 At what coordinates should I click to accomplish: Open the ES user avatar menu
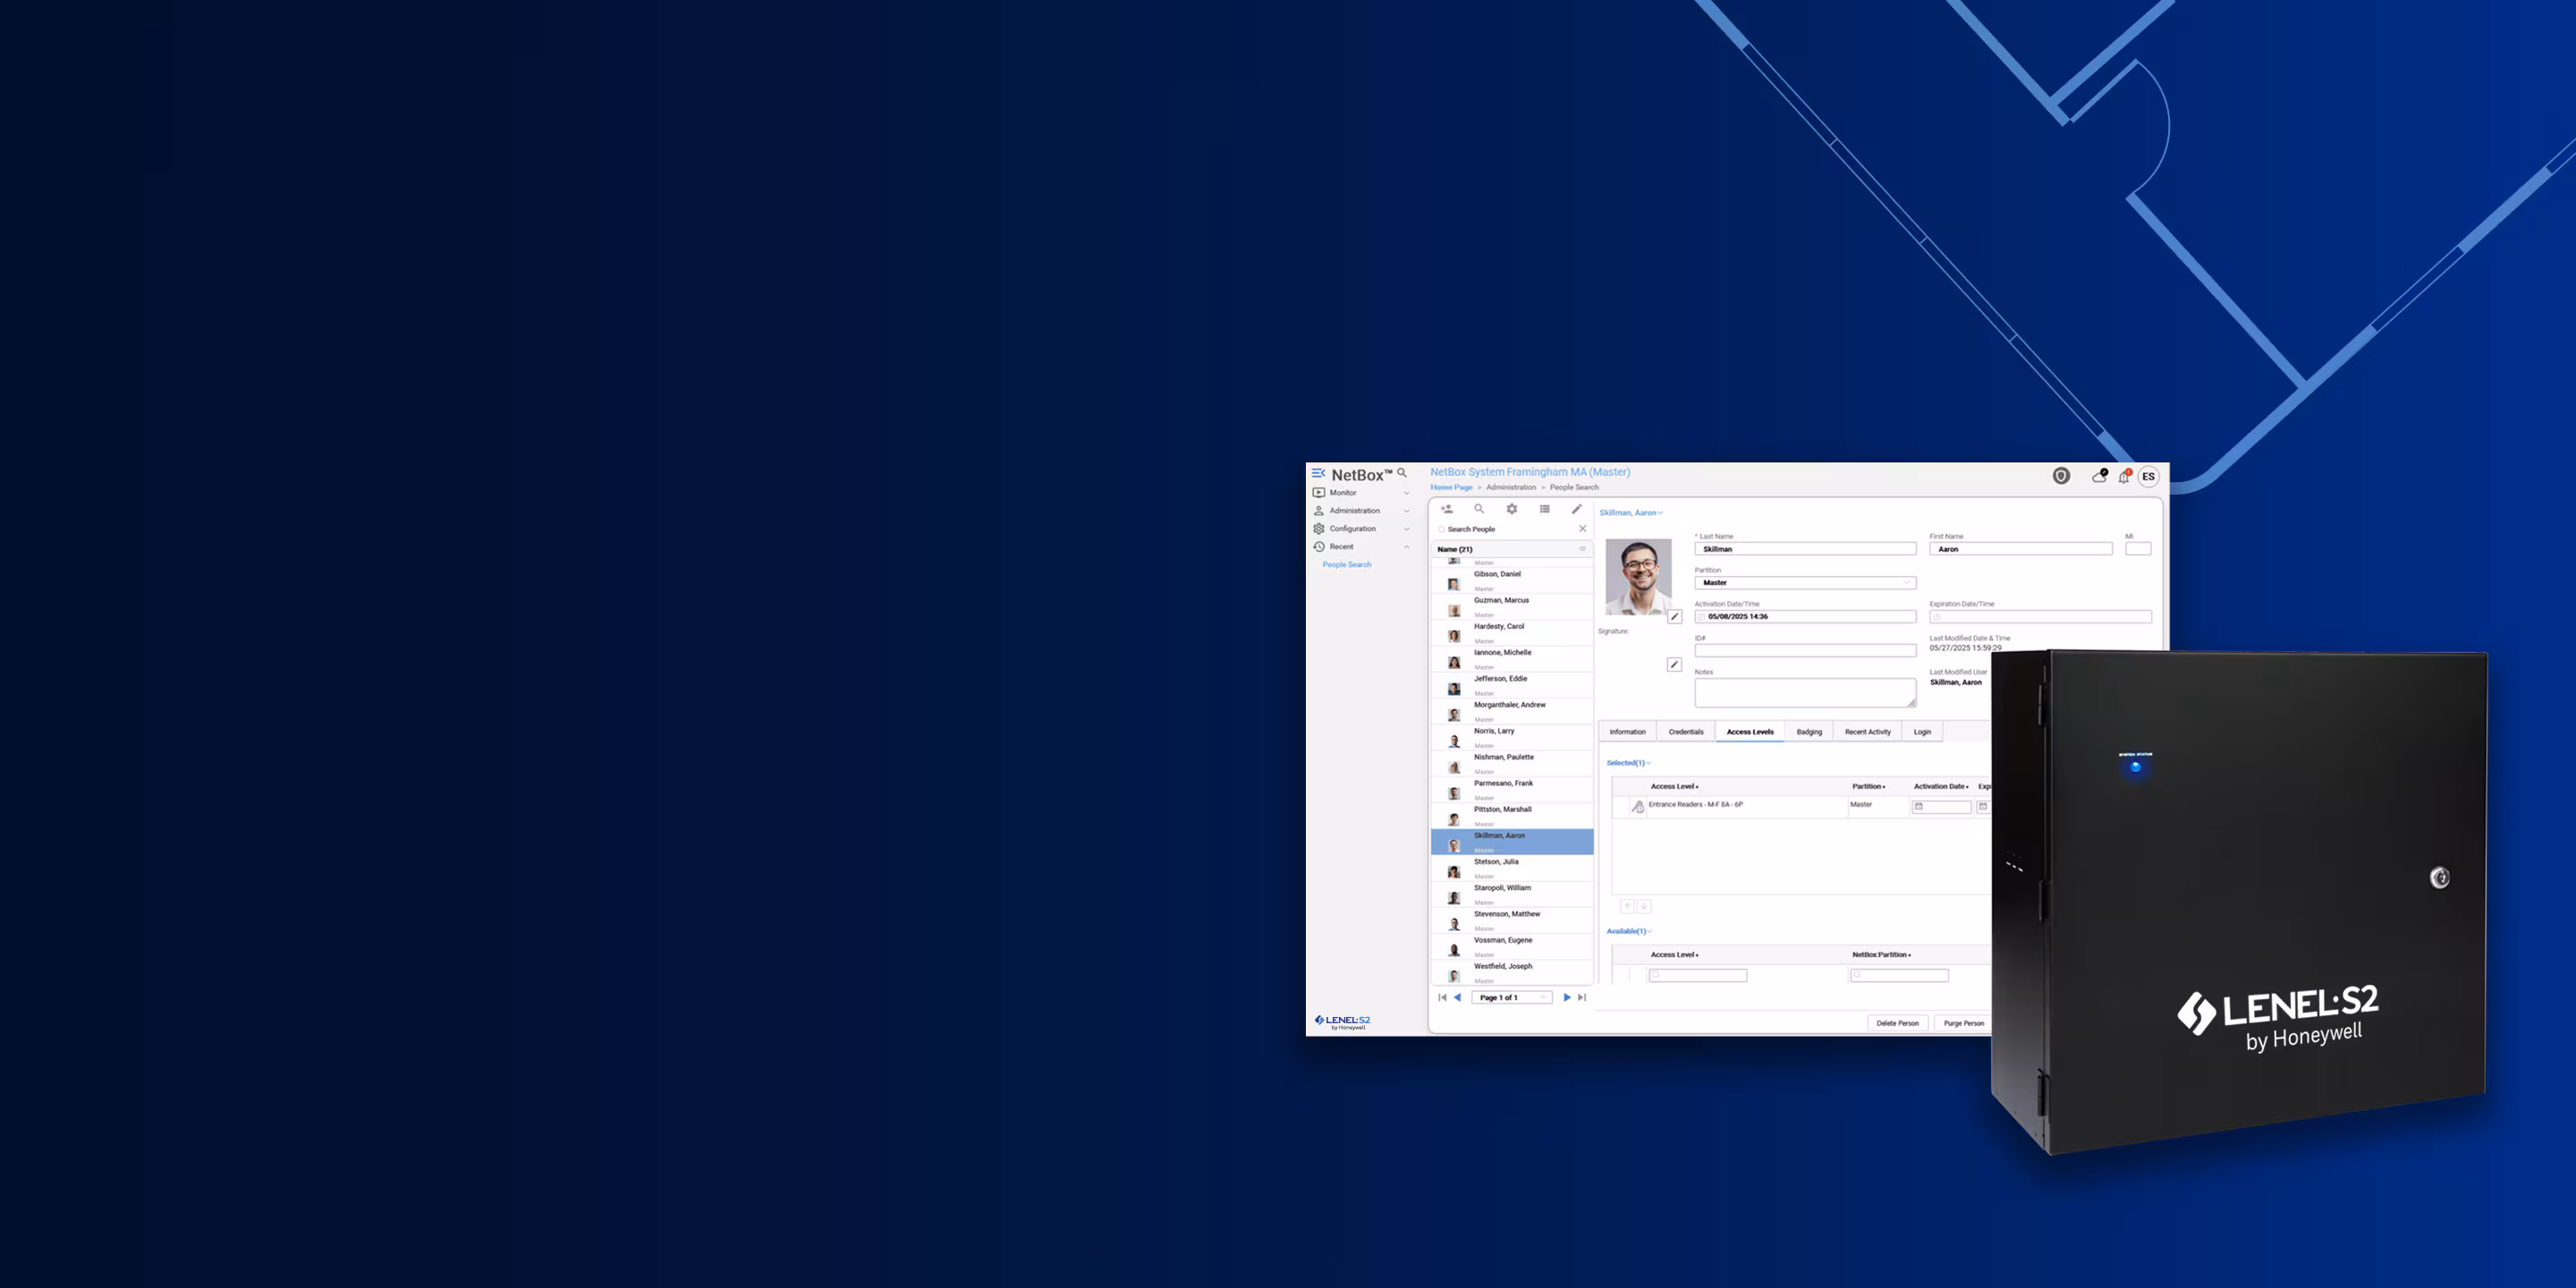point(2148,476)
